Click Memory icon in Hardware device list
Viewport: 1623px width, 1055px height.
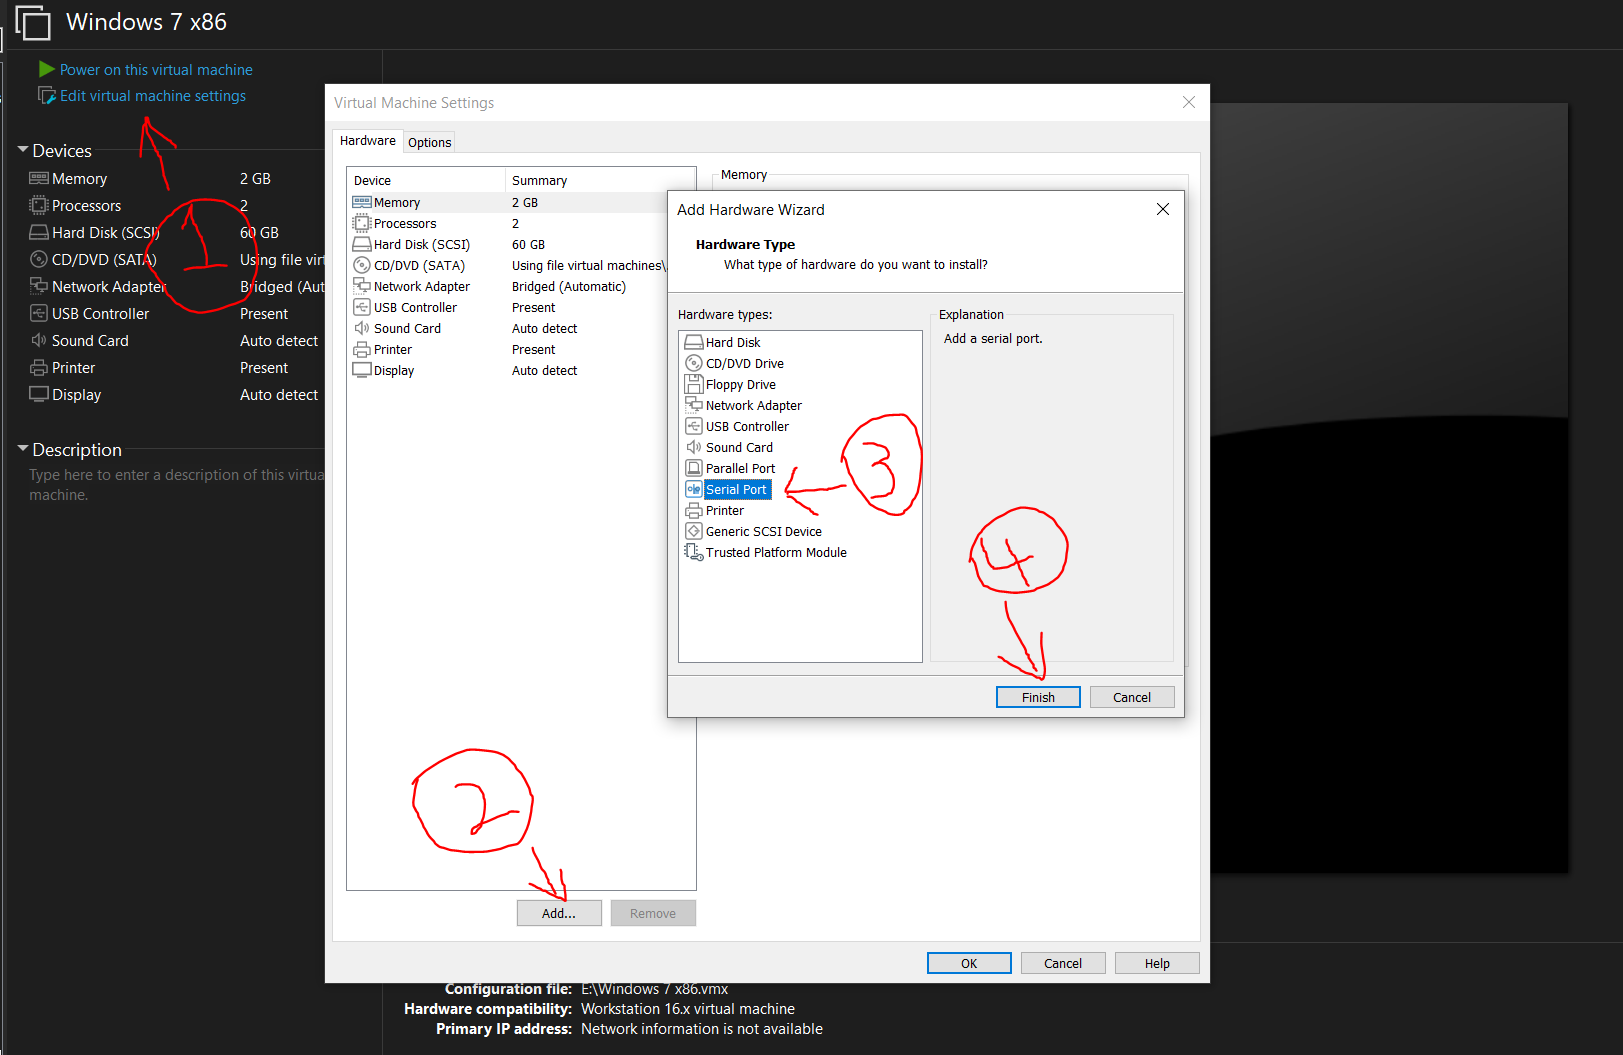tap(362, 202)
